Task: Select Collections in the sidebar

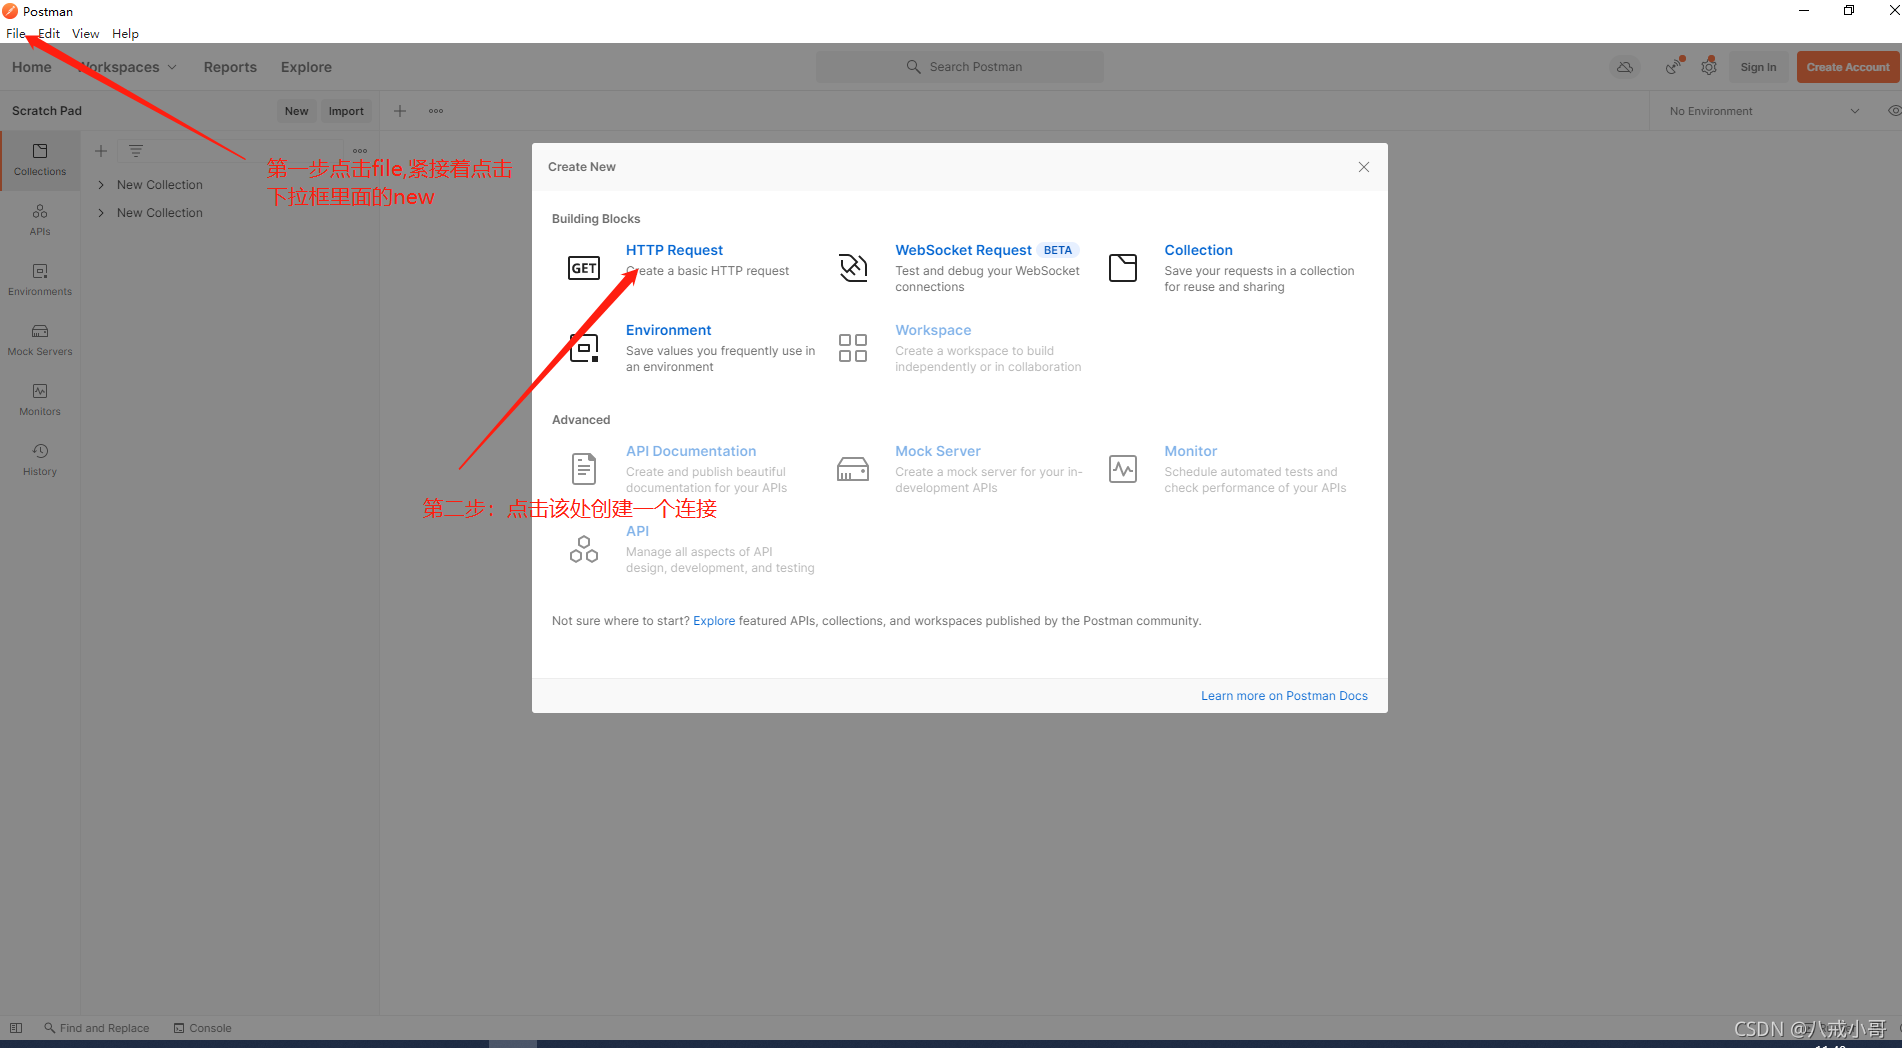Action: click(x=40, y=160)
